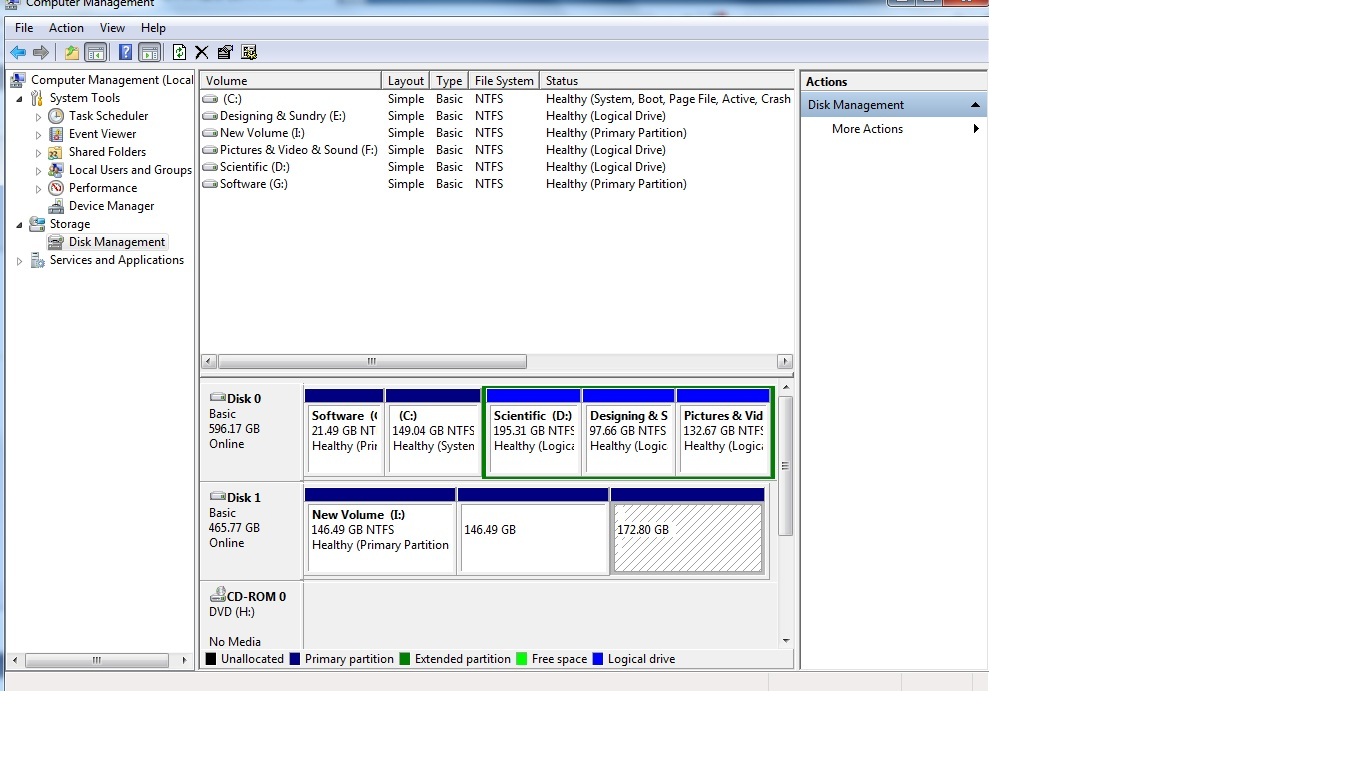Sort by the Volume column header
Image resolution: width=1366 pixels, height=768 pixels.
[291, 81]
